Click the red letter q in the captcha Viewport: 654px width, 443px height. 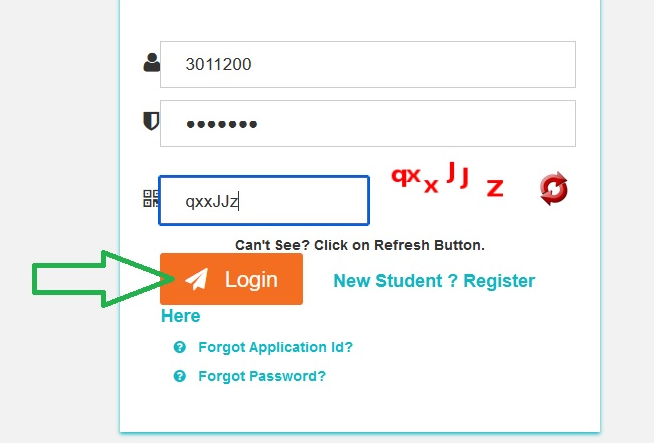click(398, 177)
